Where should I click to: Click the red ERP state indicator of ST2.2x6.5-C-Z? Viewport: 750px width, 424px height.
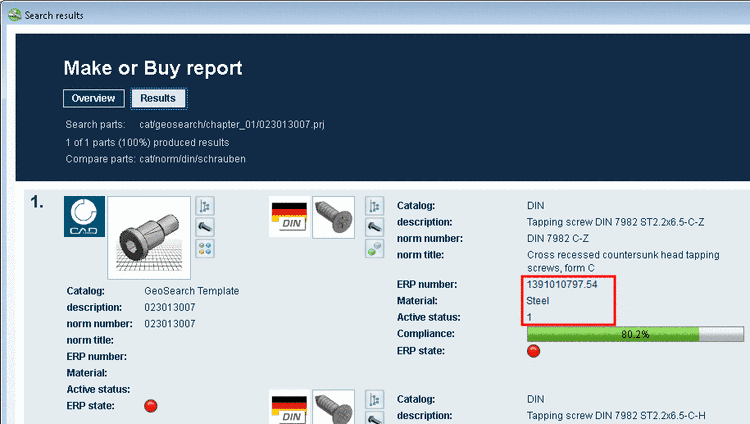point(533,351)
